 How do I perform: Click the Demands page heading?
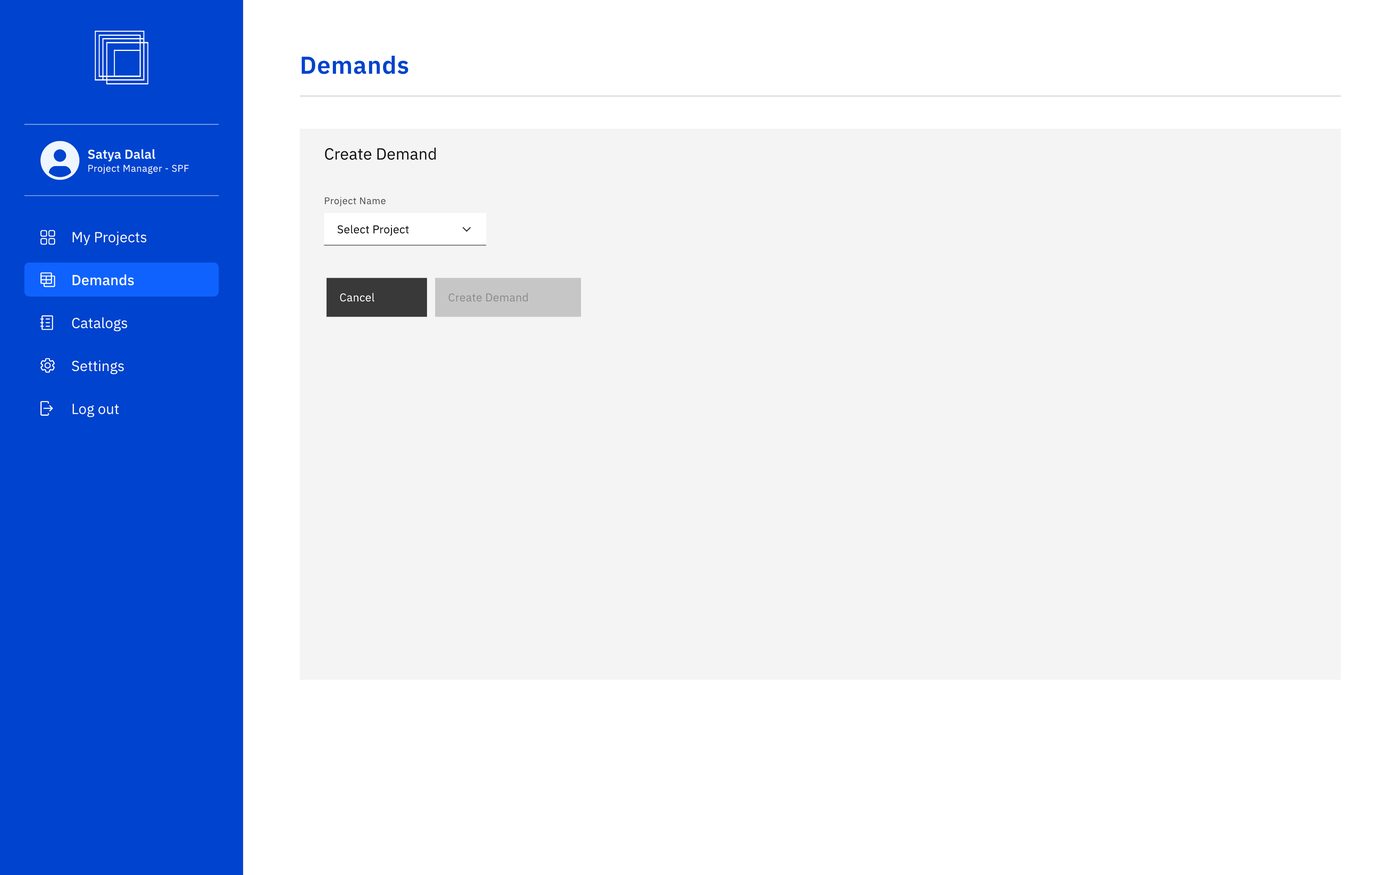tap(354, 65)
